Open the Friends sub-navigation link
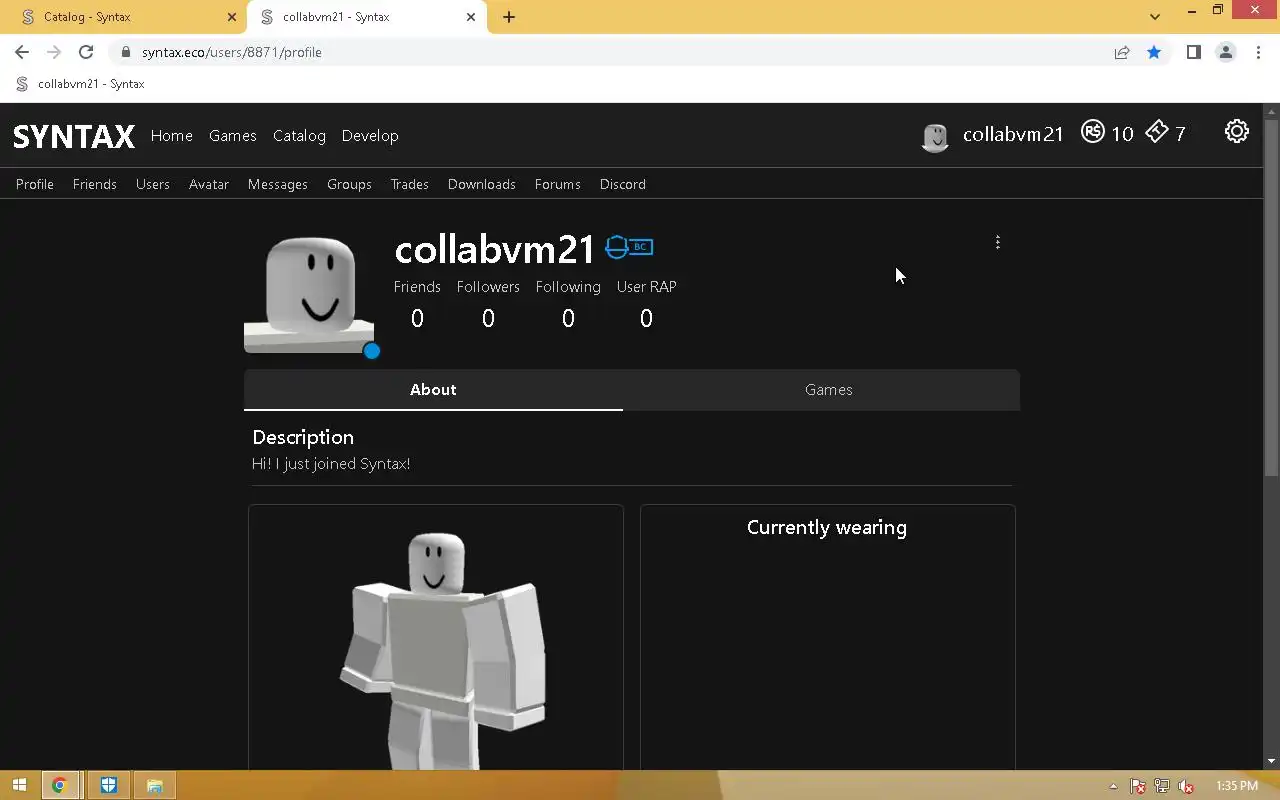The width and height of the screenshot is (1280, 800). click(x=95, y=184)
